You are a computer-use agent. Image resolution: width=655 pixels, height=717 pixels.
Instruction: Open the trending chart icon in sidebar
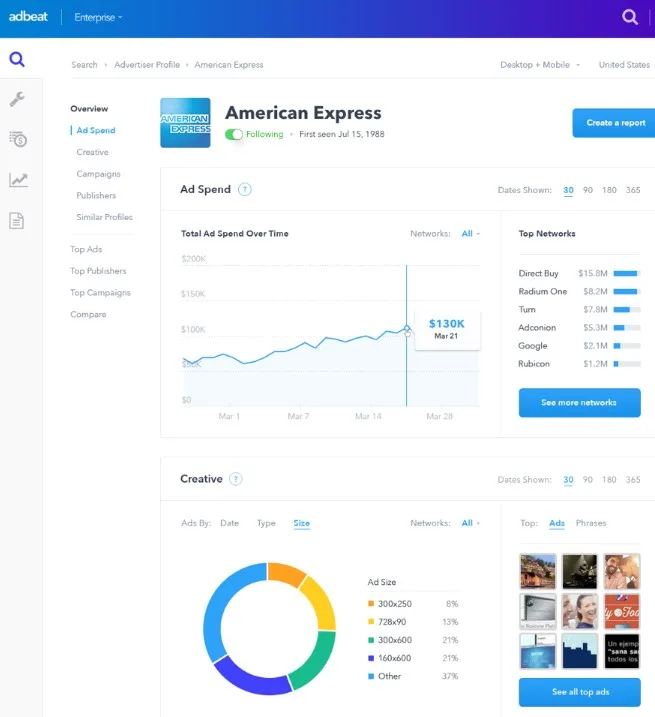[18, 180]
